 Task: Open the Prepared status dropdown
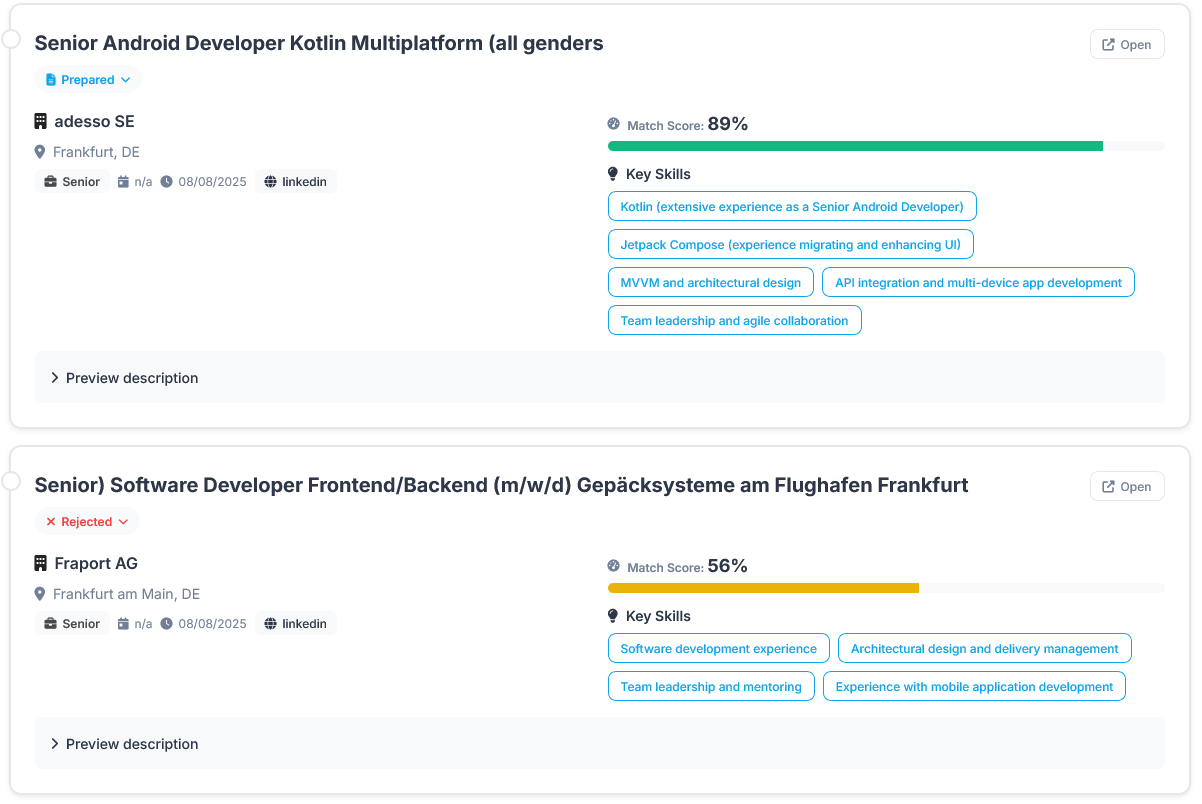[88, 80]
